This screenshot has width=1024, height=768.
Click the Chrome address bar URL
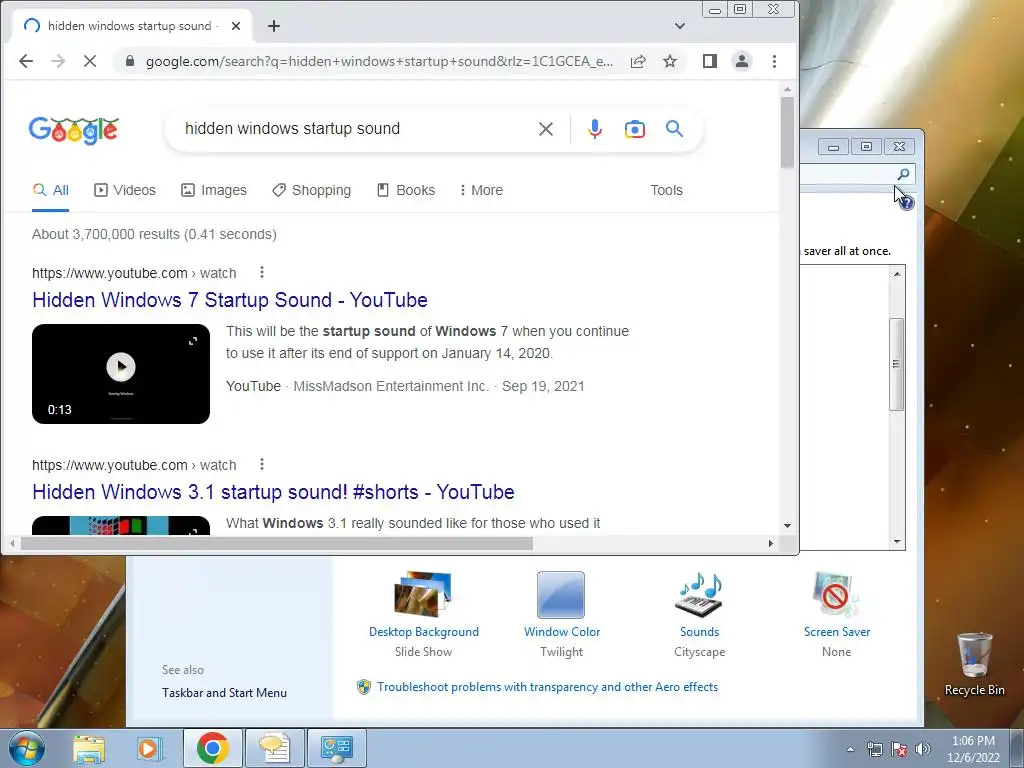pyautogui.click(x=379, y=61)
